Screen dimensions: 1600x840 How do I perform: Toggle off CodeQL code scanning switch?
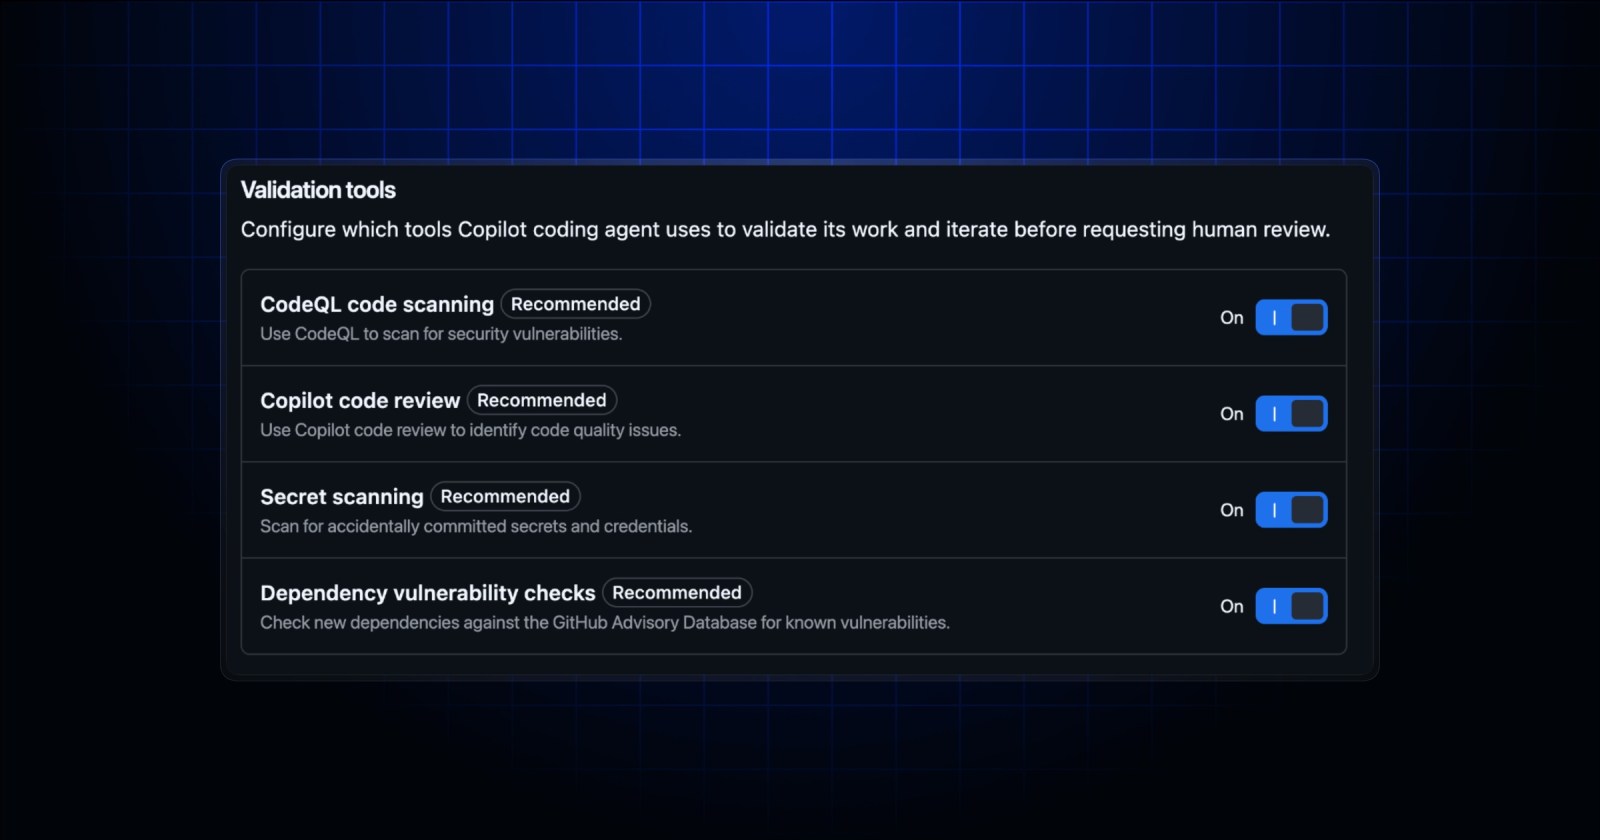click(1291, 317)
